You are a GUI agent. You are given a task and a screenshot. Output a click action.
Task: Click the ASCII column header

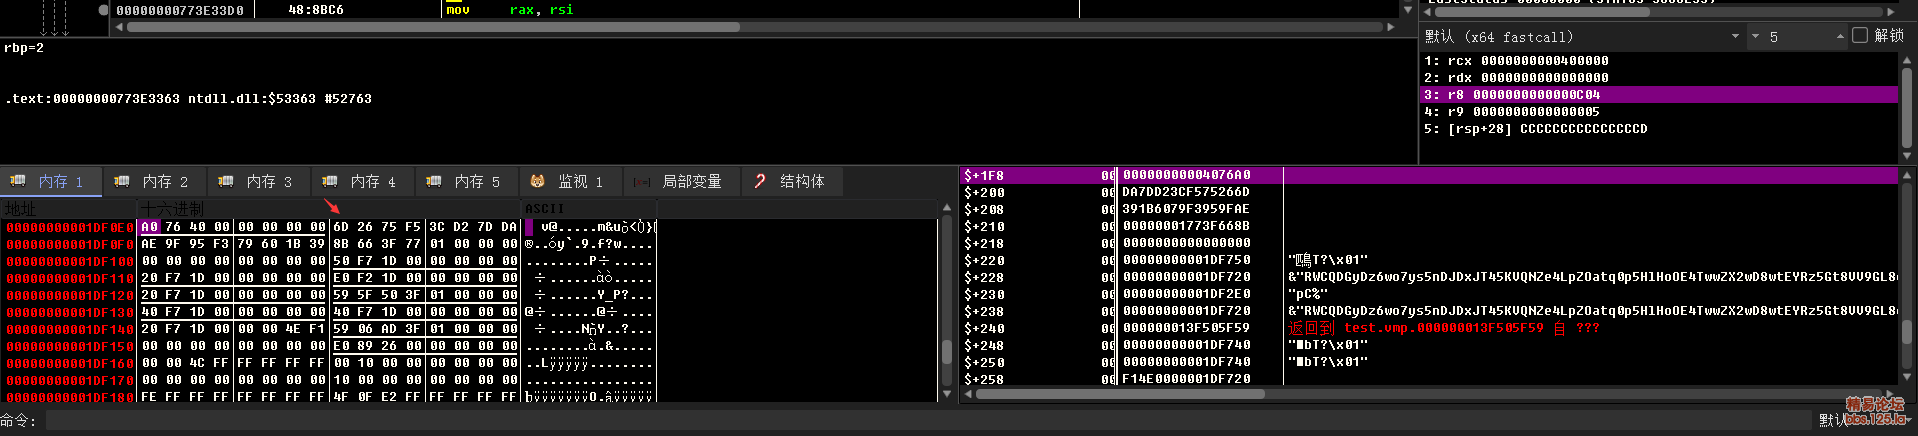click(x=545, y=208)
